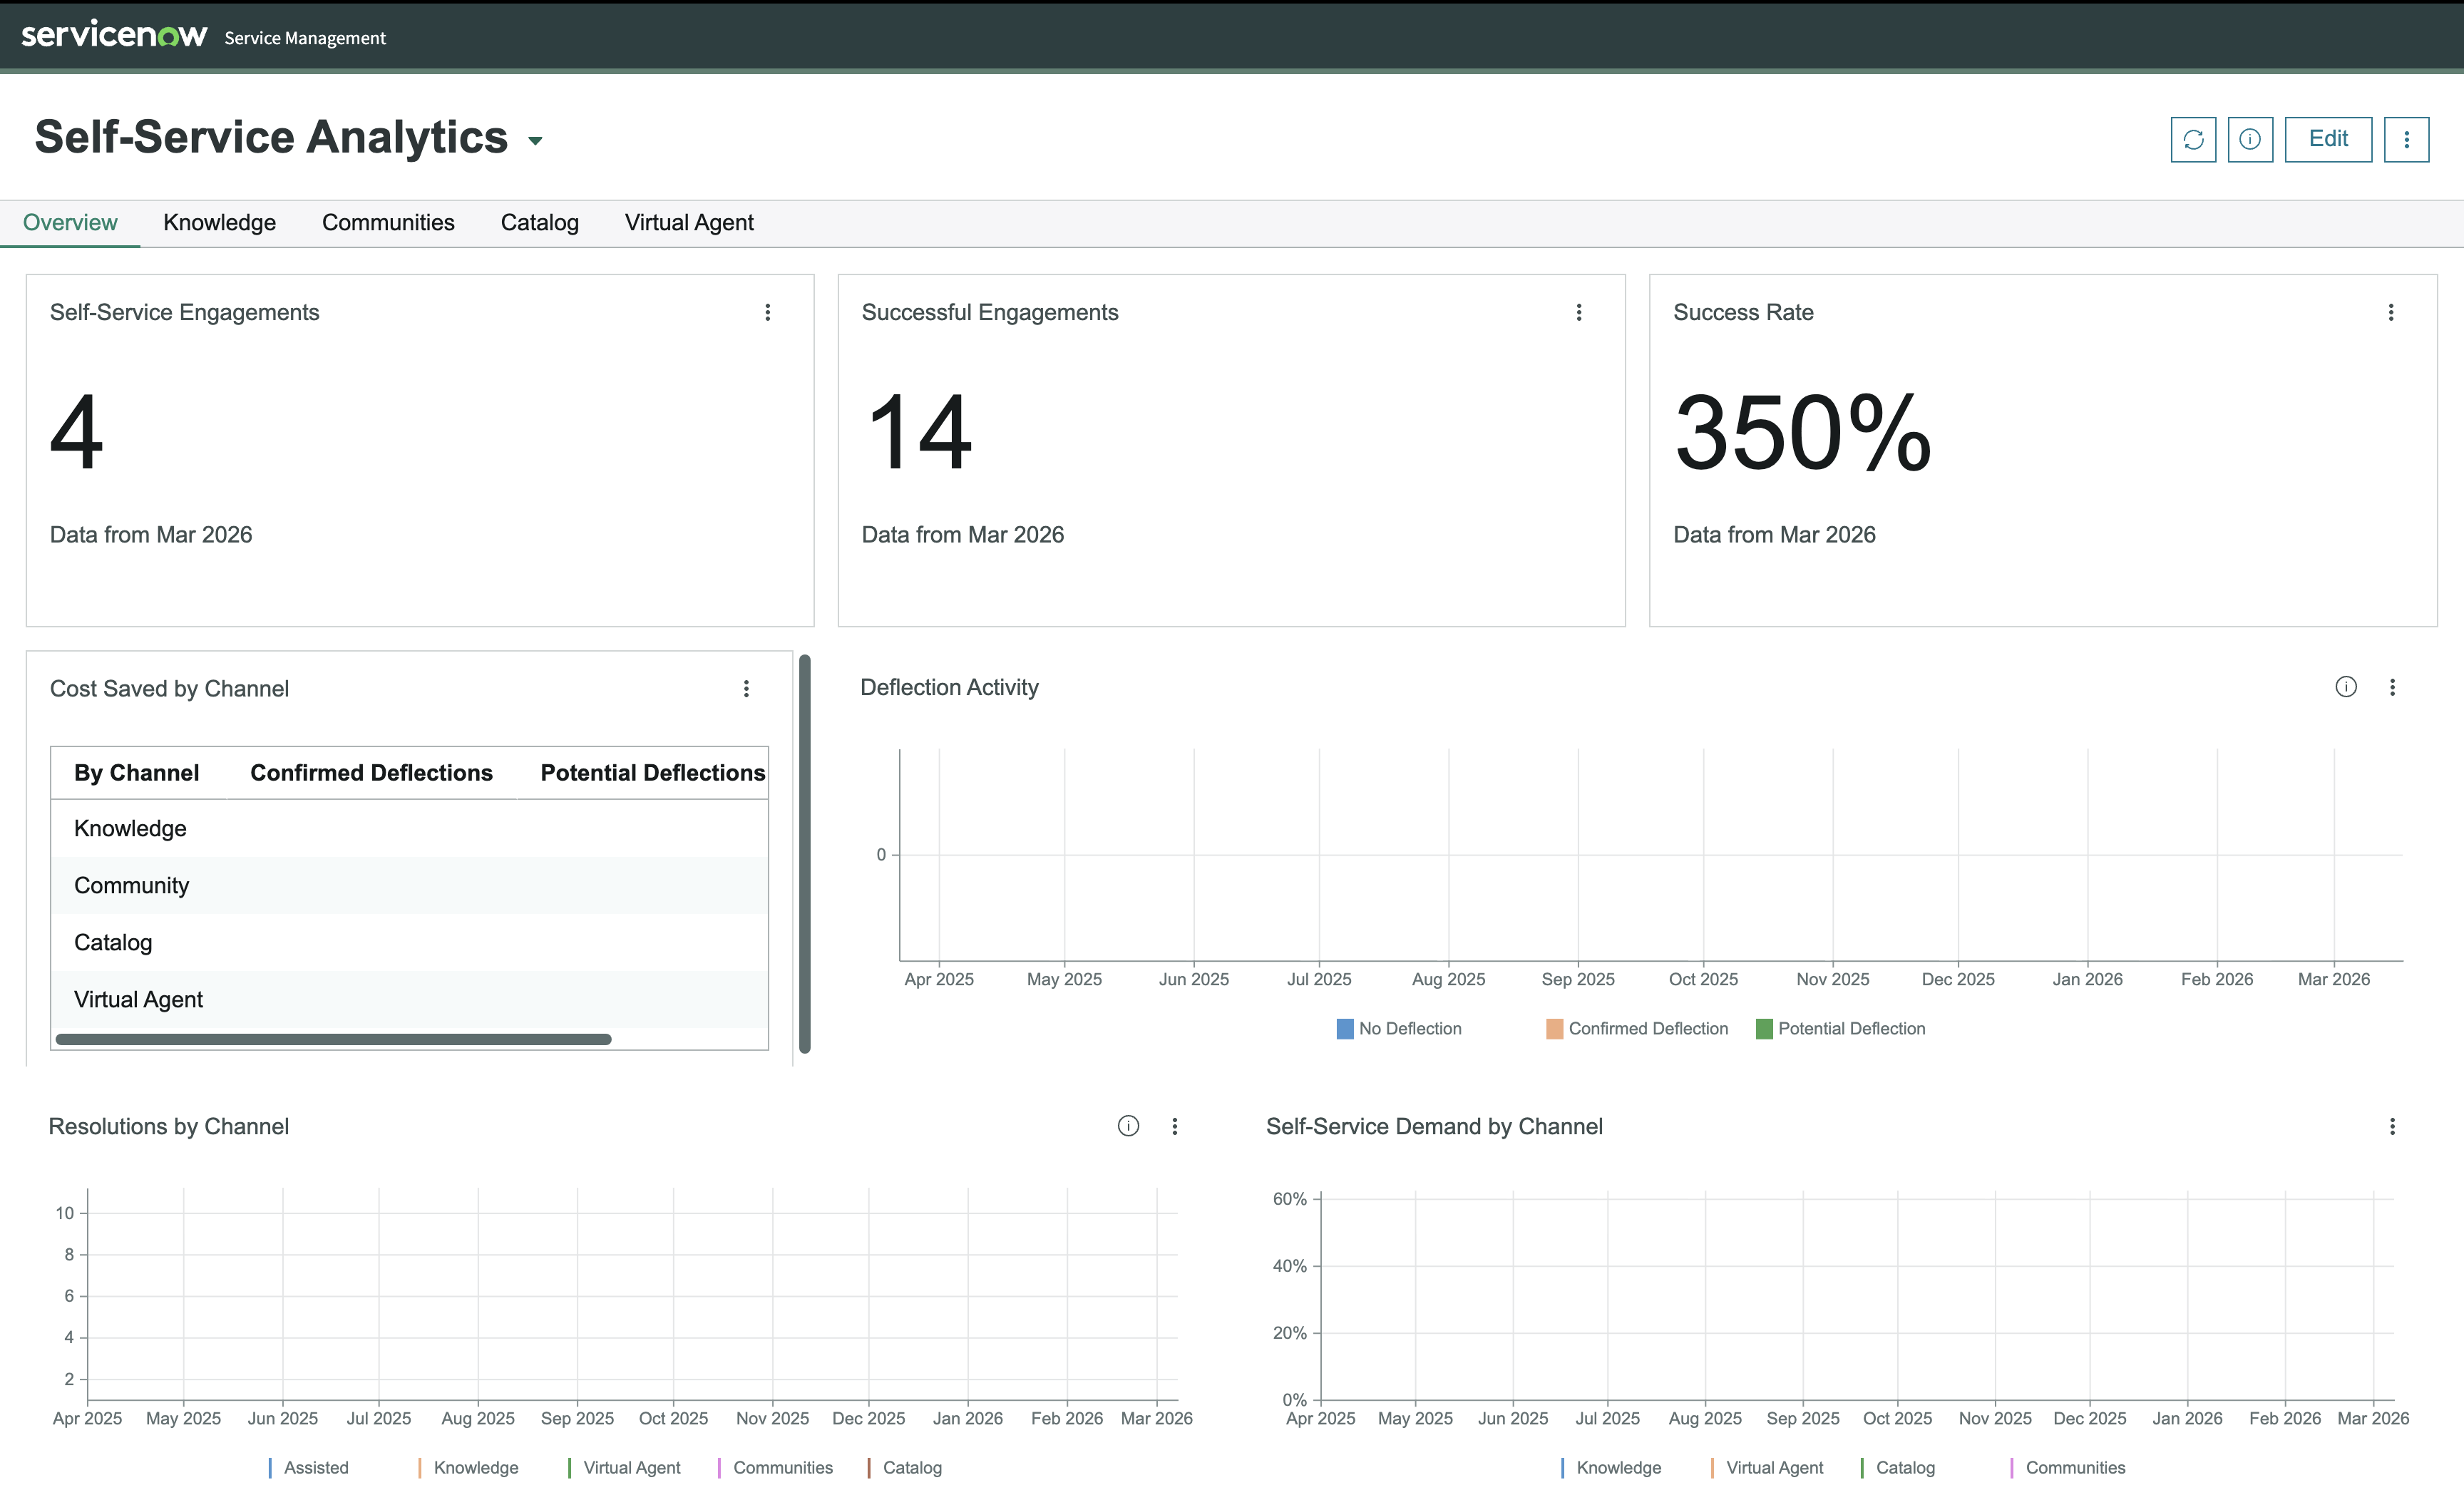Select the Community table row
The image size is (2464, 1490).
410,885
